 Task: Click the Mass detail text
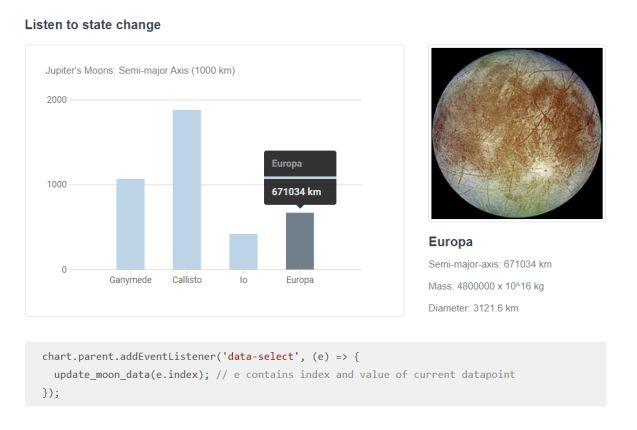[486, 286]
